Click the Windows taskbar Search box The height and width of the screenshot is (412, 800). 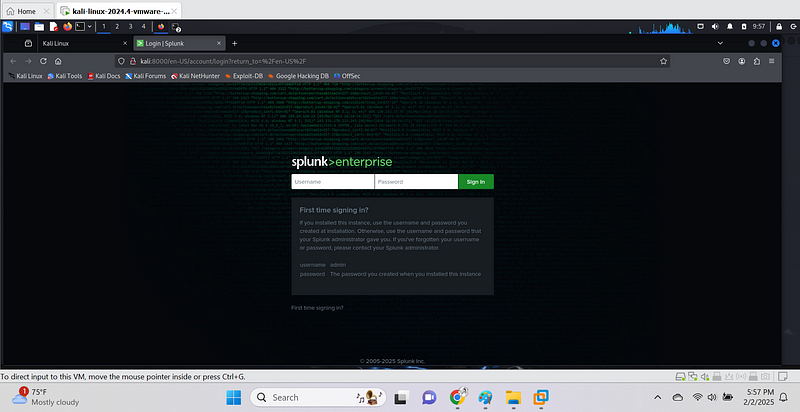[x=318, y=397]
